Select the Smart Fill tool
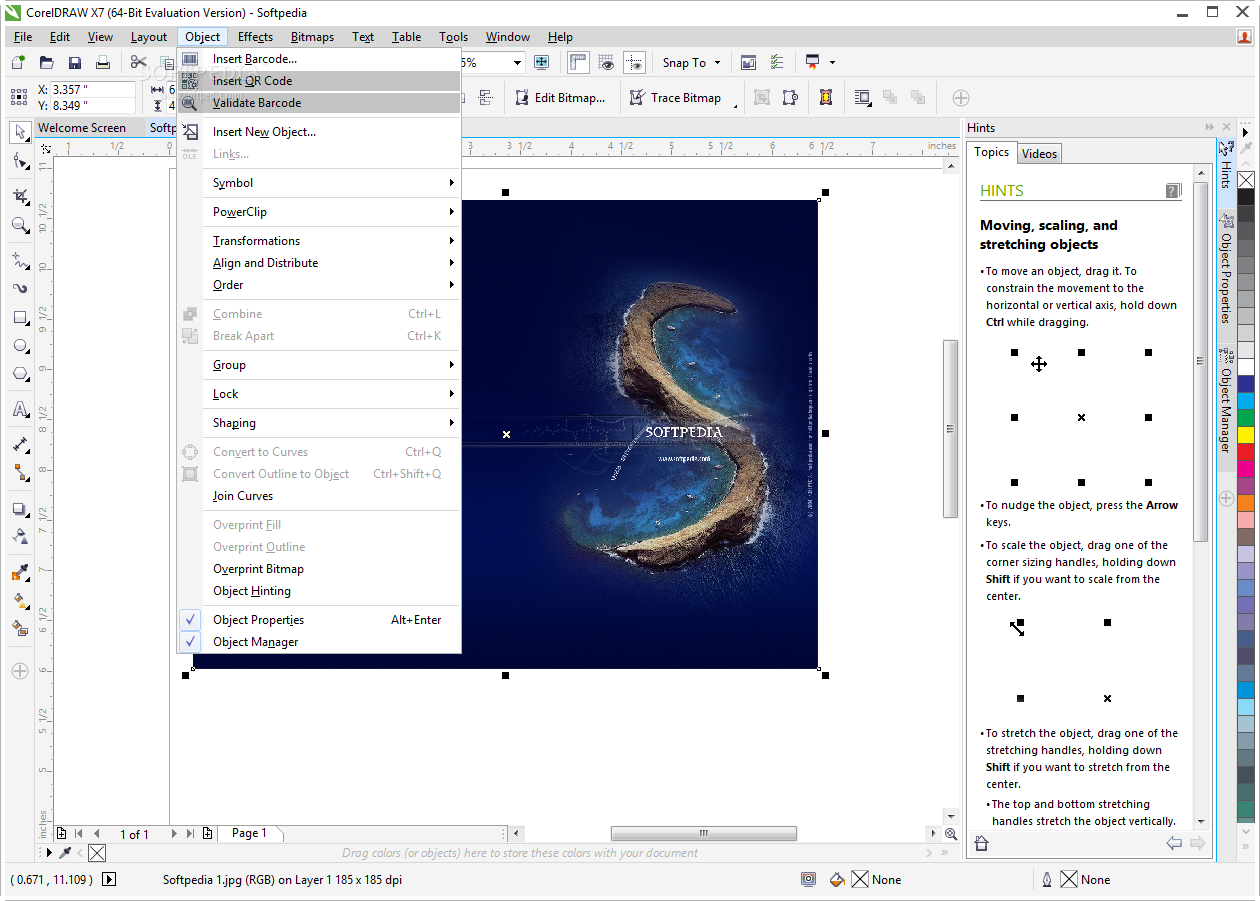 click(x=20, y=629)
